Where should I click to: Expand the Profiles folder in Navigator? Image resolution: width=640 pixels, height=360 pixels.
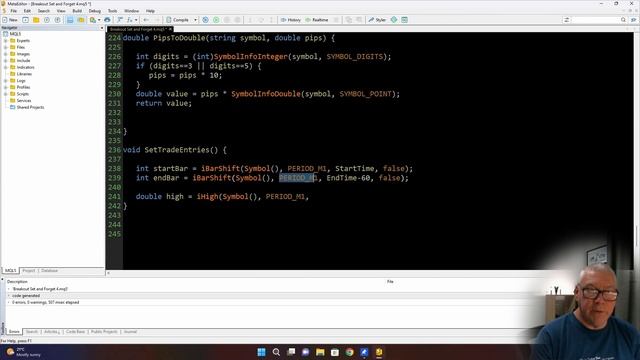click(5, 87)
